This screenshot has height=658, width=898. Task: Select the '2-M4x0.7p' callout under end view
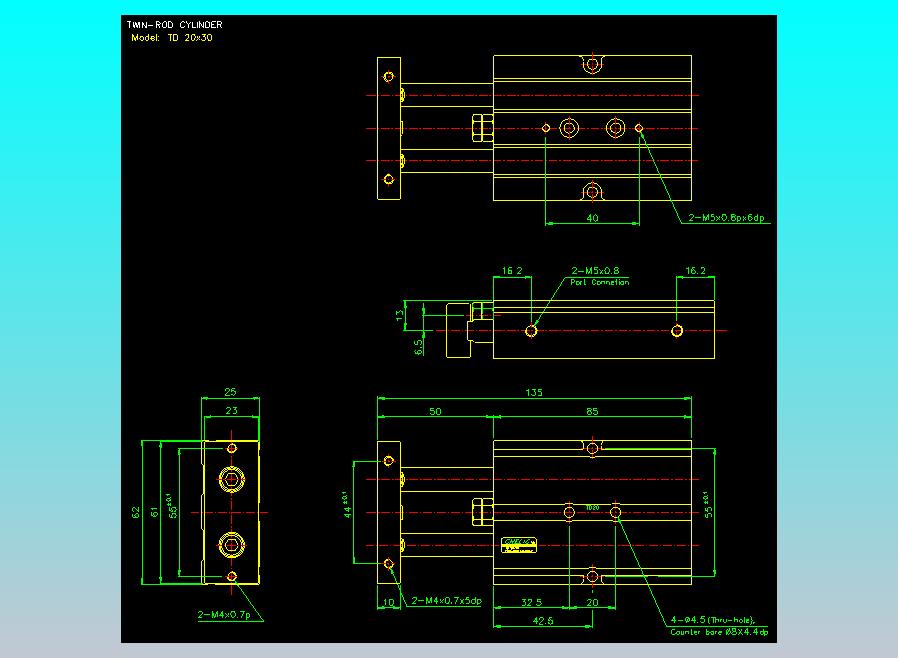pyautogui.click(x=224, y=614)
